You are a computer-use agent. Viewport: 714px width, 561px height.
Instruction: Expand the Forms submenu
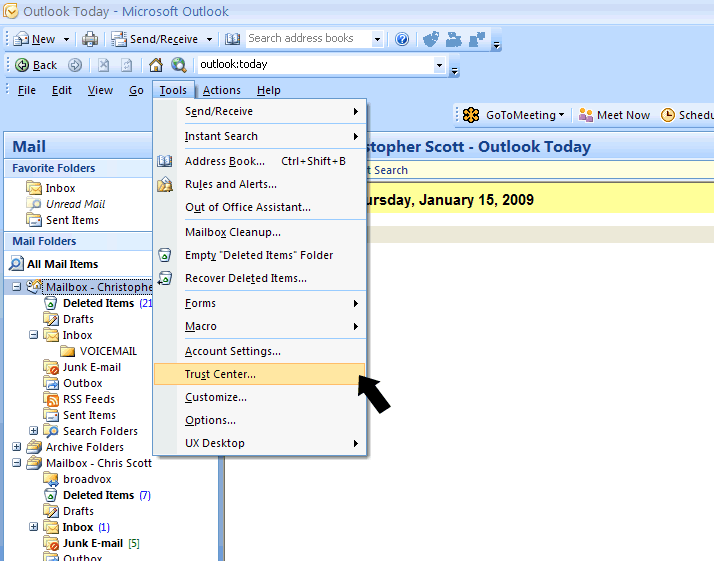[x=260, y=303]
